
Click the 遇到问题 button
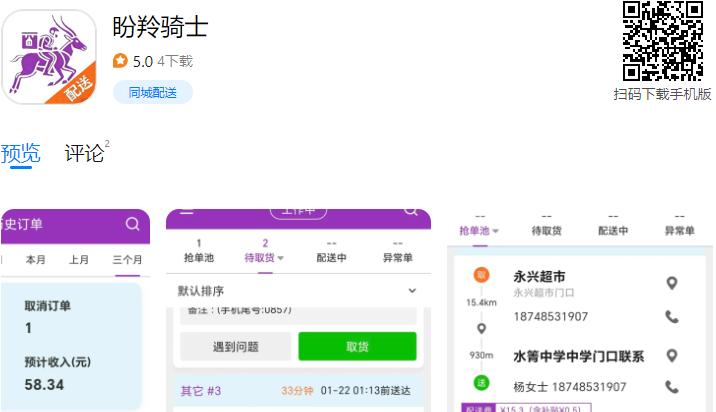[x=234, y=347]
